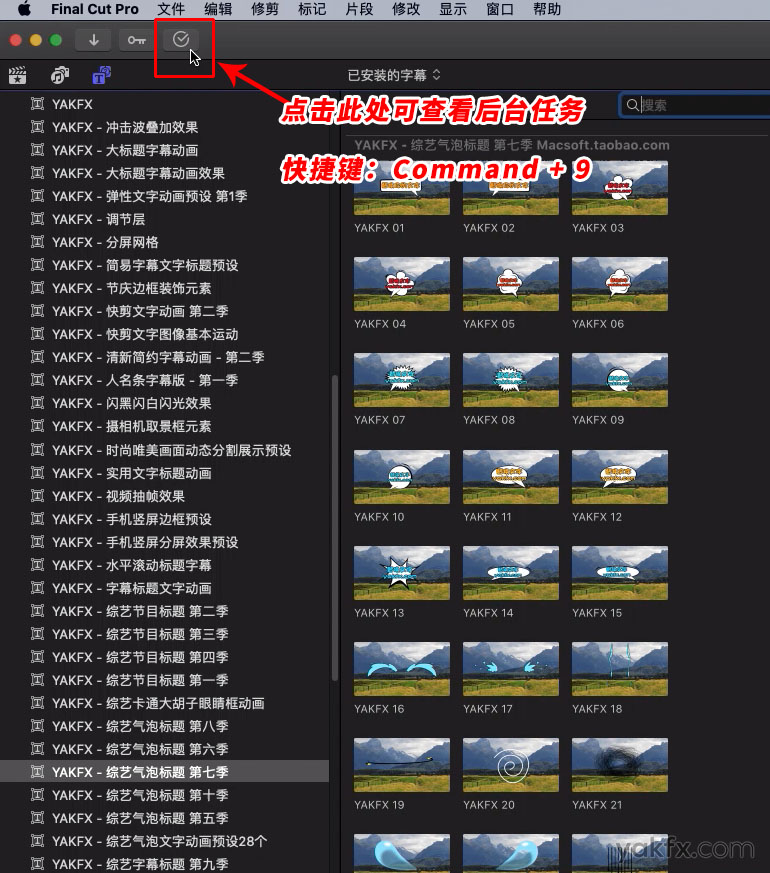This screenshot has width=770, height=873.
Task: Select the YAKFX 13 starburst thumbnail
Action: pos(402,573)
